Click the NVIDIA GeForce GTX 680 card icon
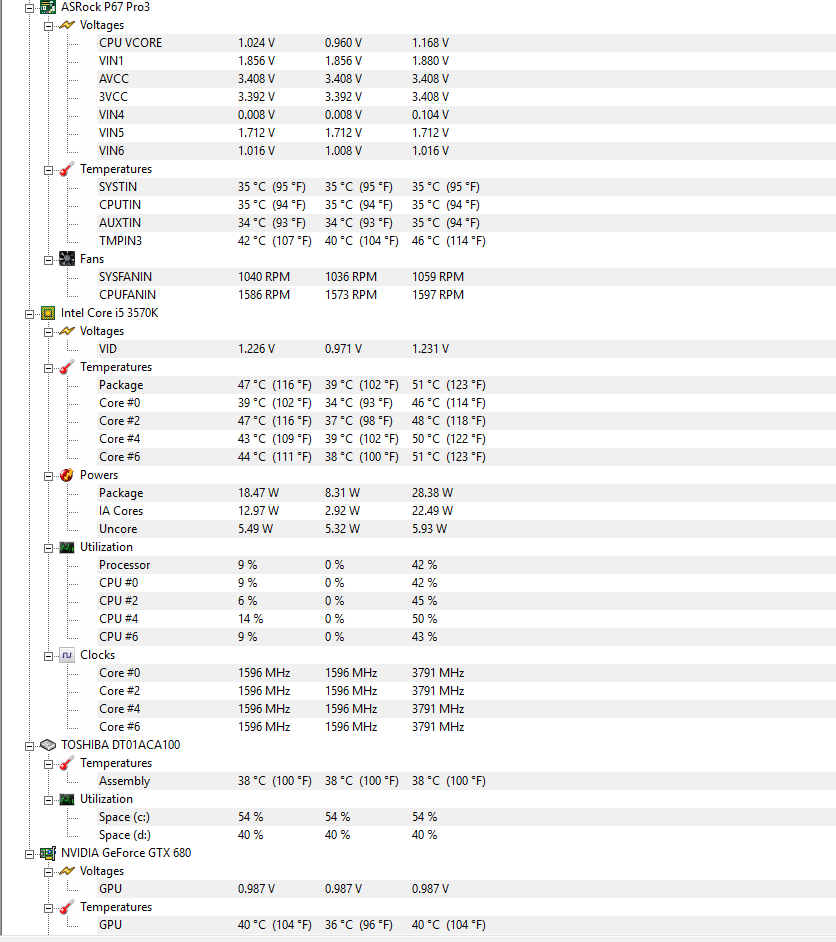Image resolution: width=836 pixels, height=942 pixels. (48, 853)
